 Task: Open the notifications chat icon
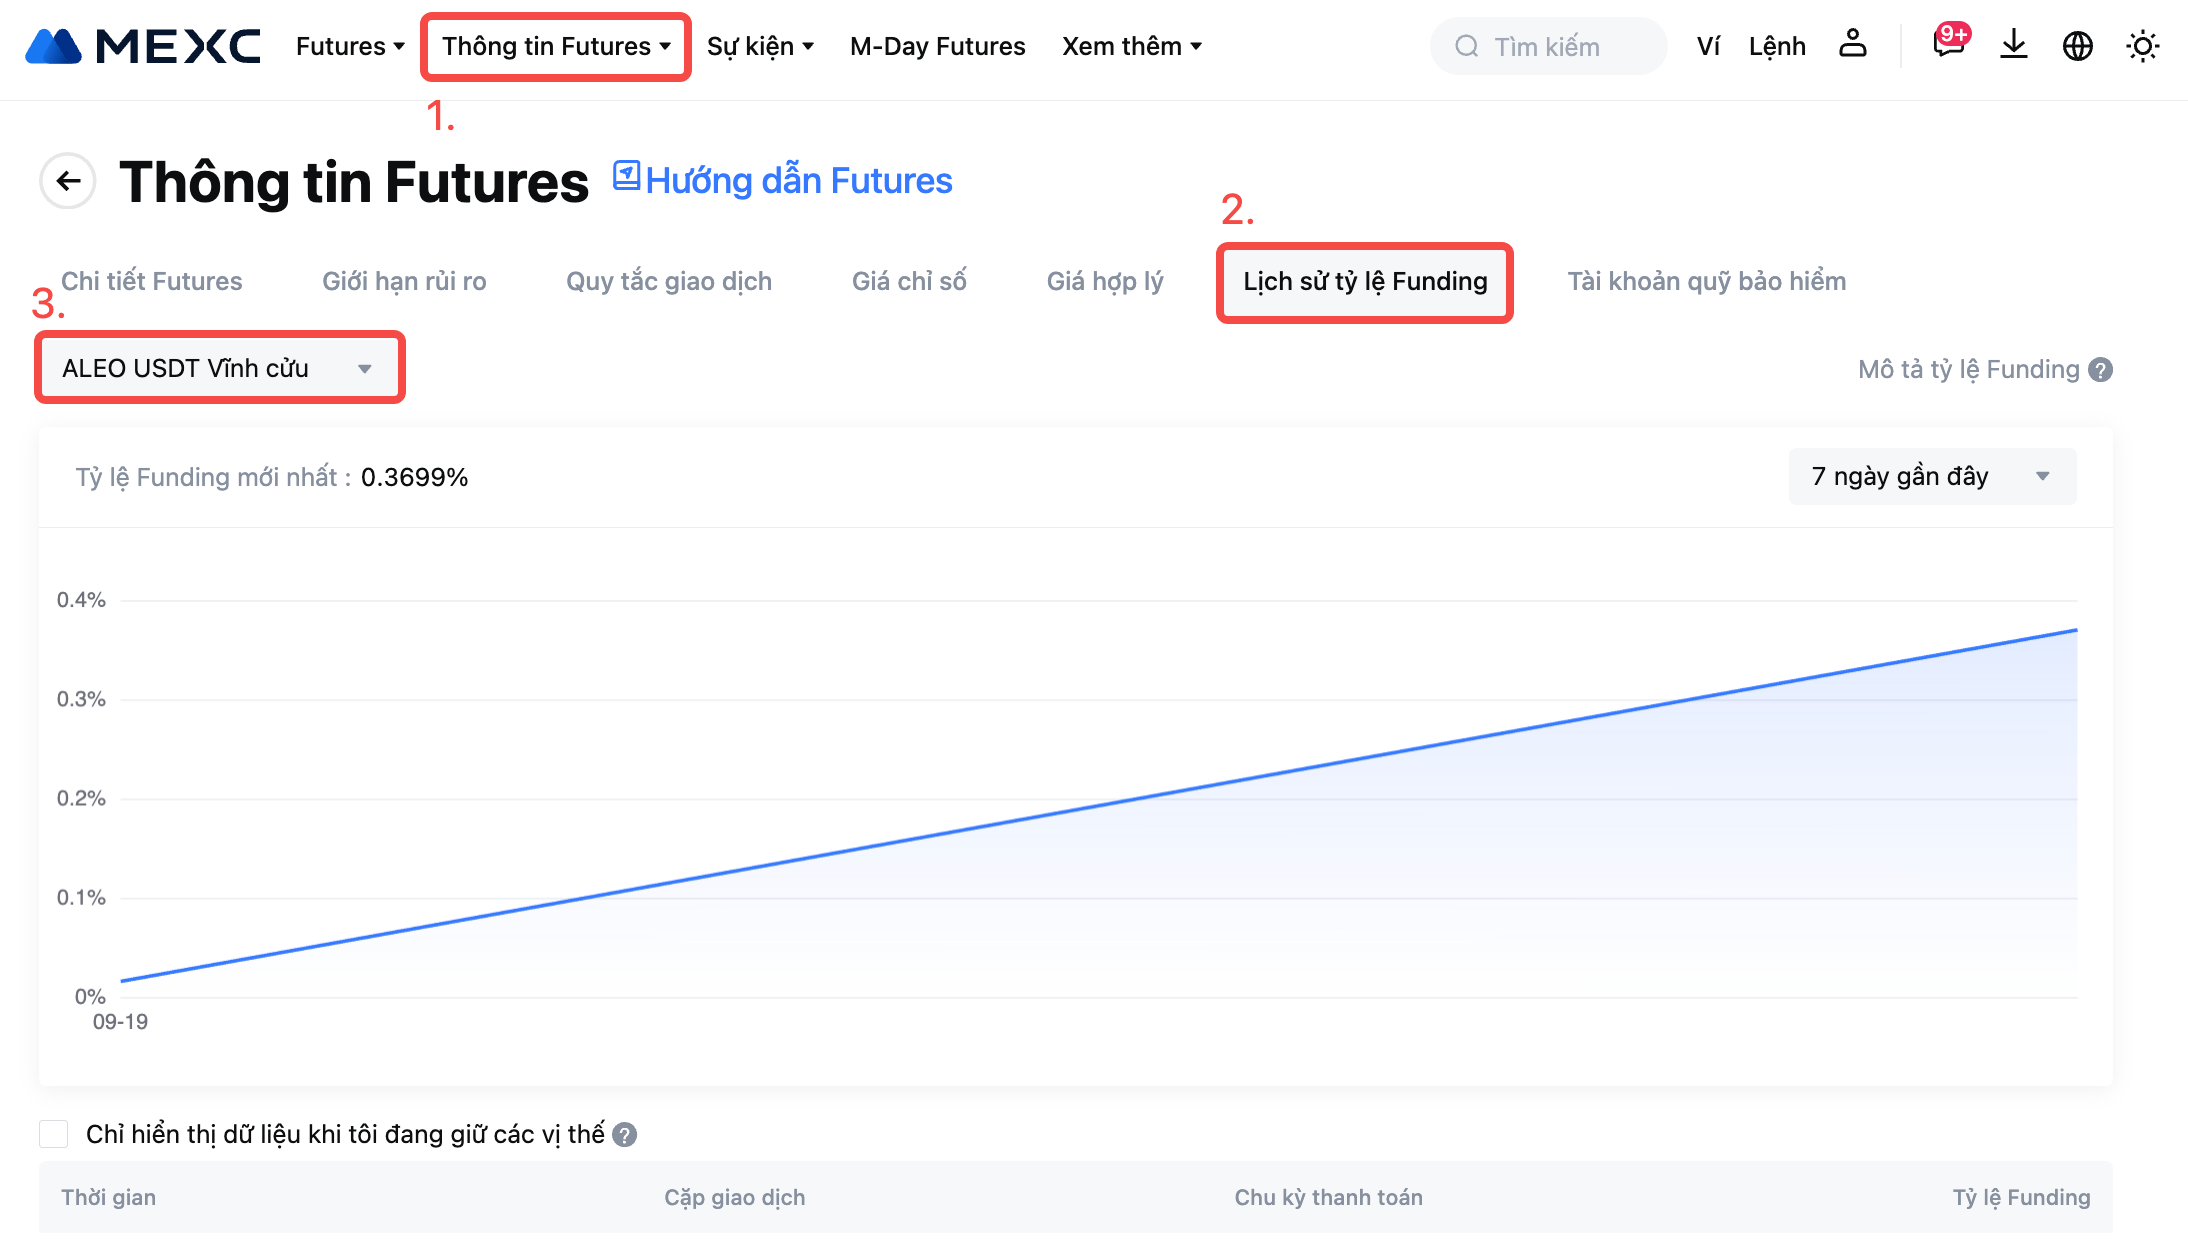pos(1948,45)
